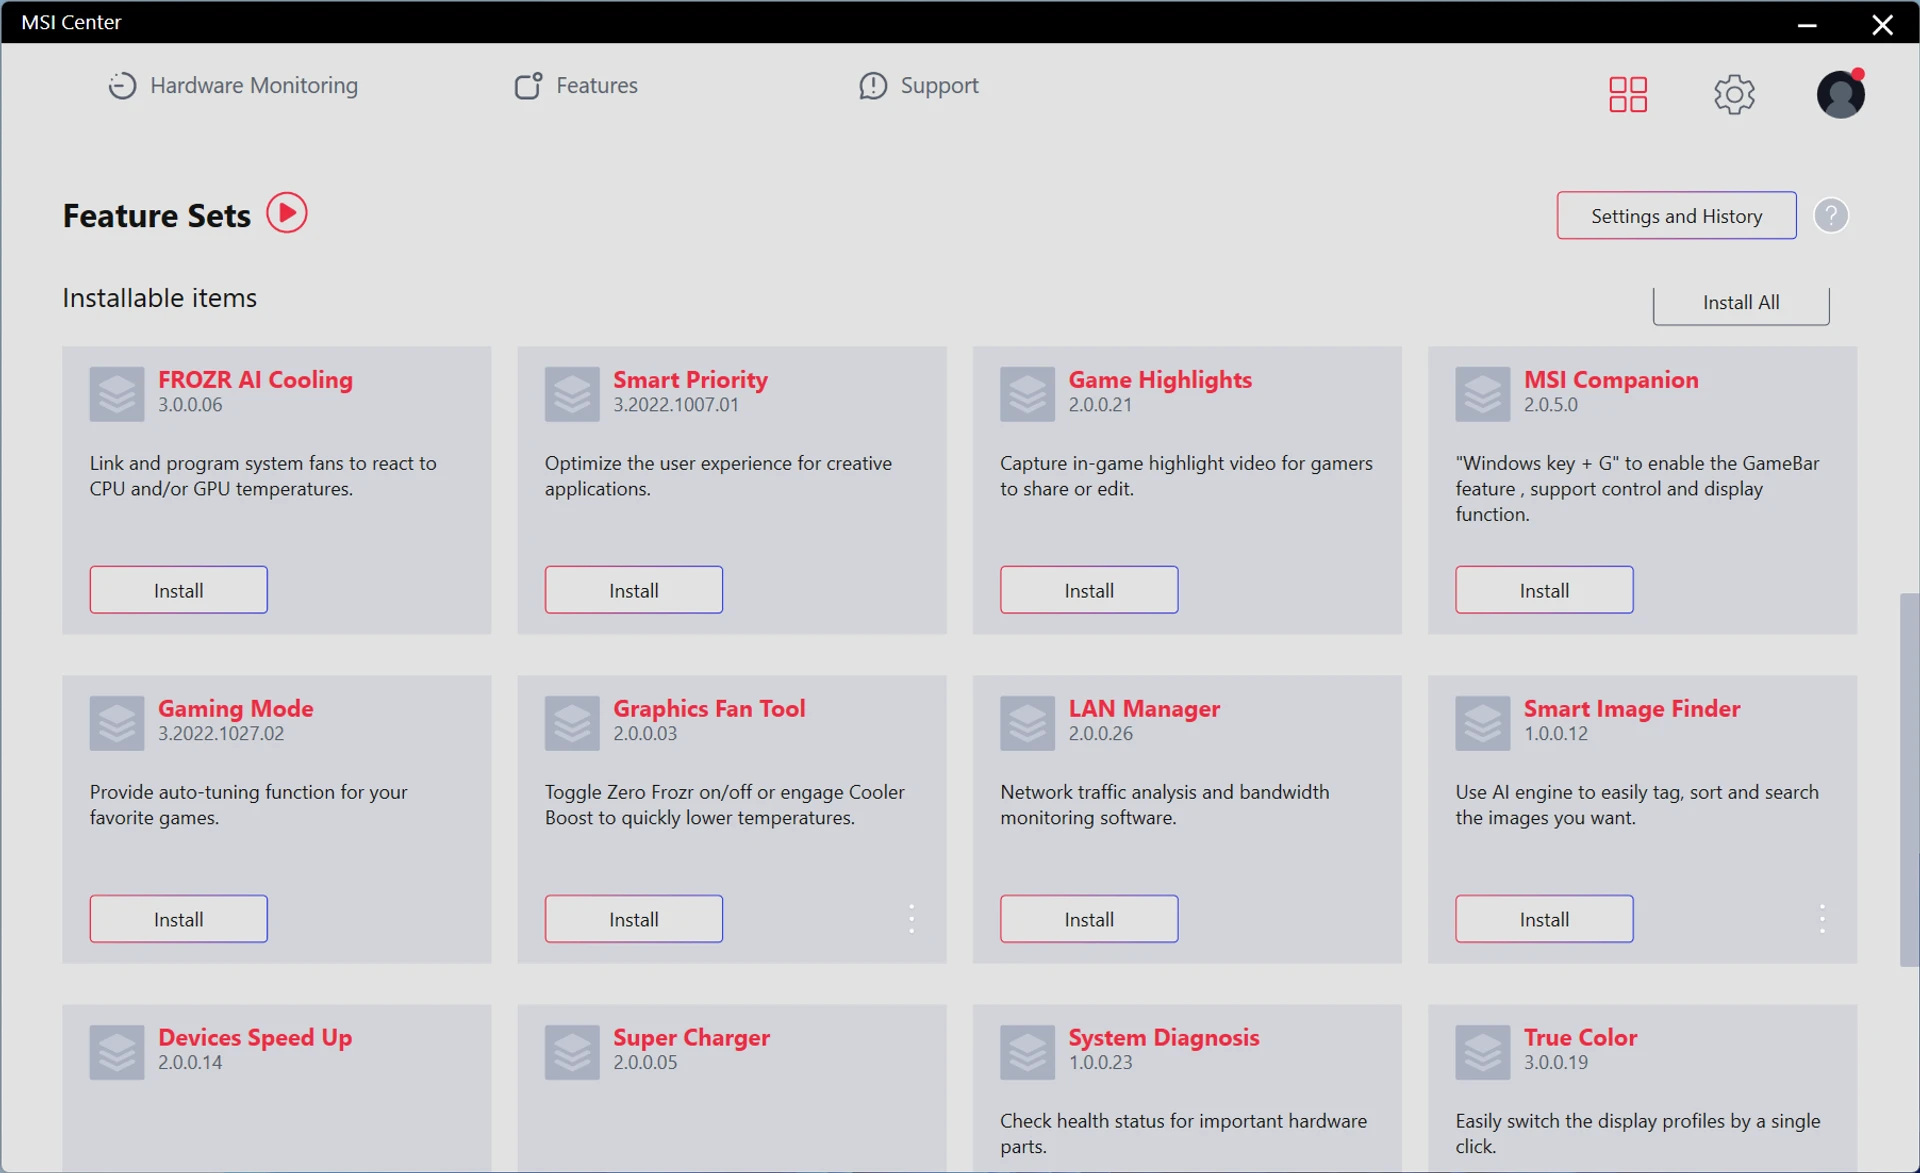Open more options on Graphics Fan Tool card

(x=911, y=919)
